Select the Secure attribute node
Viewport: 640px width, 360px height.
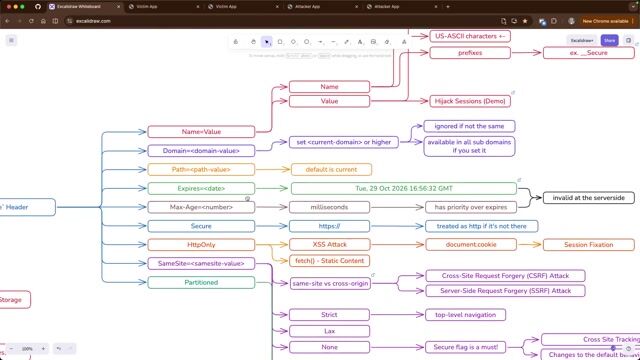point(201,226)
